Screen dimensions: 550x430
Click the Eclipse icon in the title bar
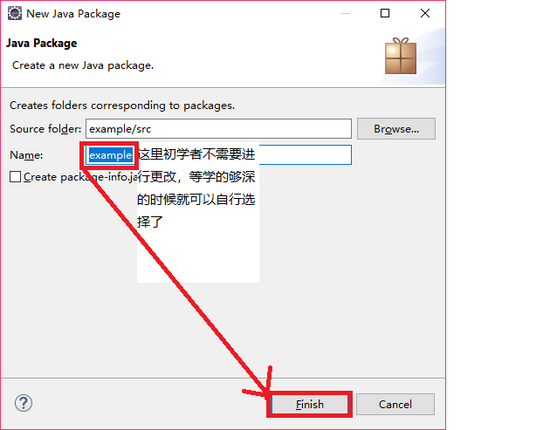14,13
